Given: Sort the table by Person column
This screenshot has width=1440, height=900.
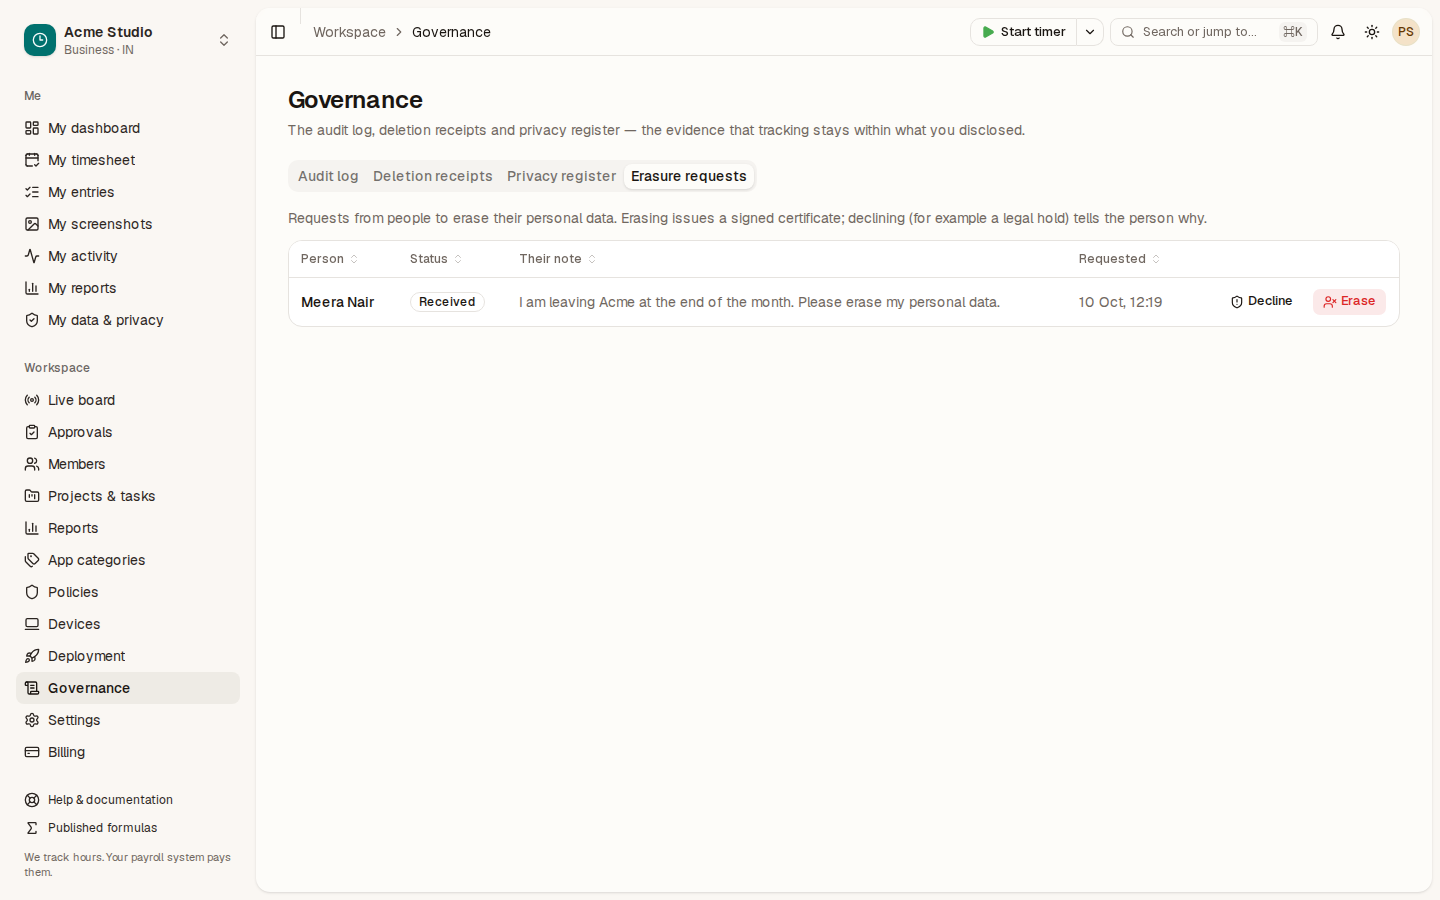Looking at the screenshot, I should [329, 259].
